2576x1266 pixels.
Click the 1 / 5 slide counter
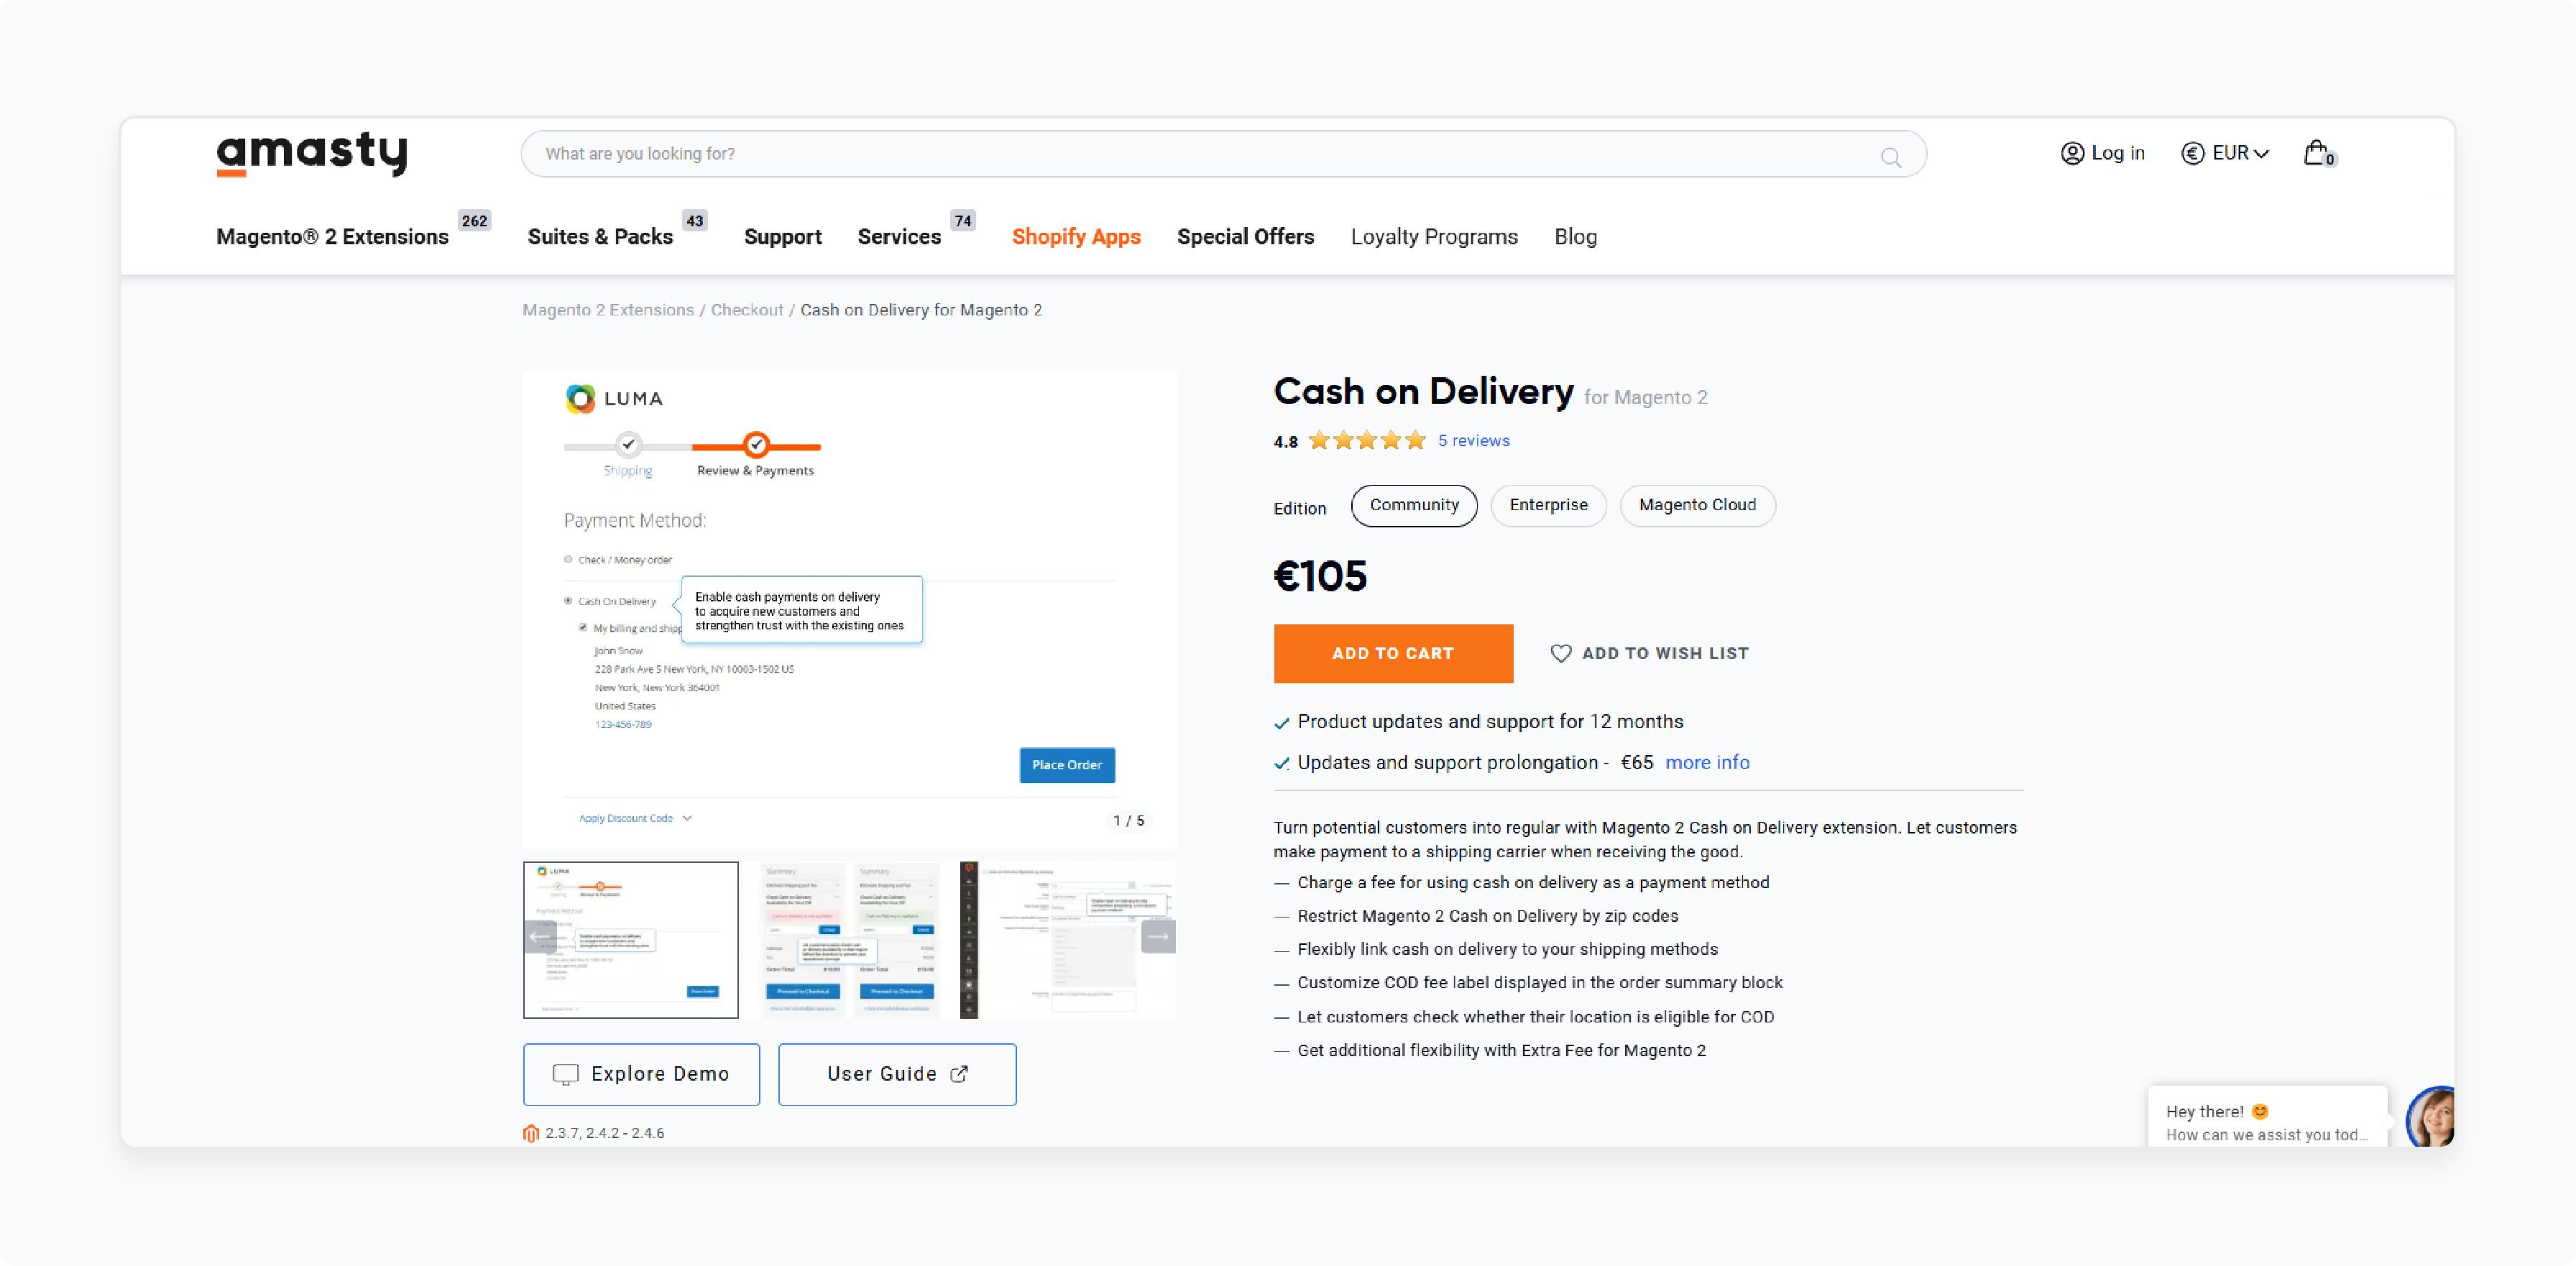click(1128, 821)
